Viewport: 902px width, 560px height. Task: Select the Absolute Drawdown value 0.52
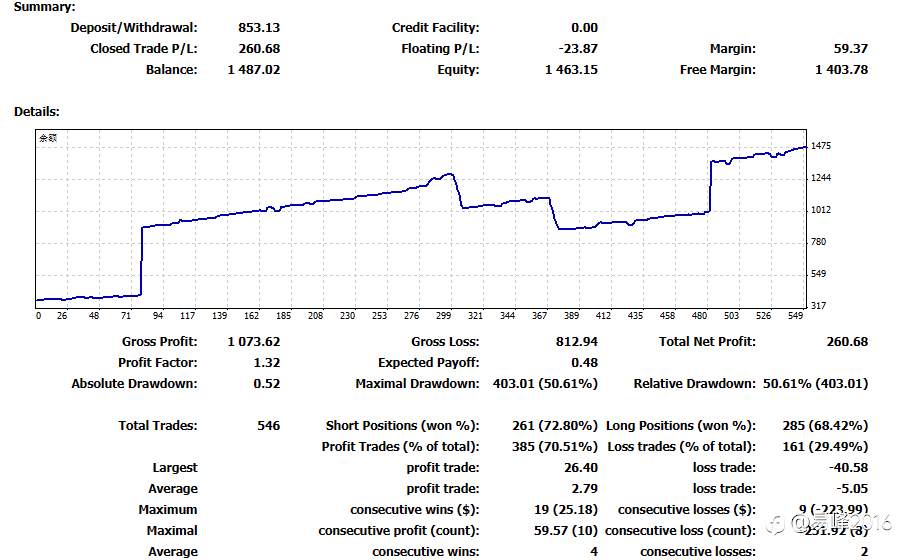tap(266, 384)
